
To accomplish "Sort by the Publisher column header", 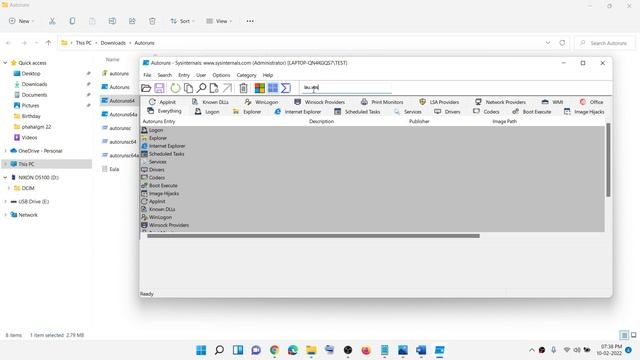I will (x=419, y=121).
